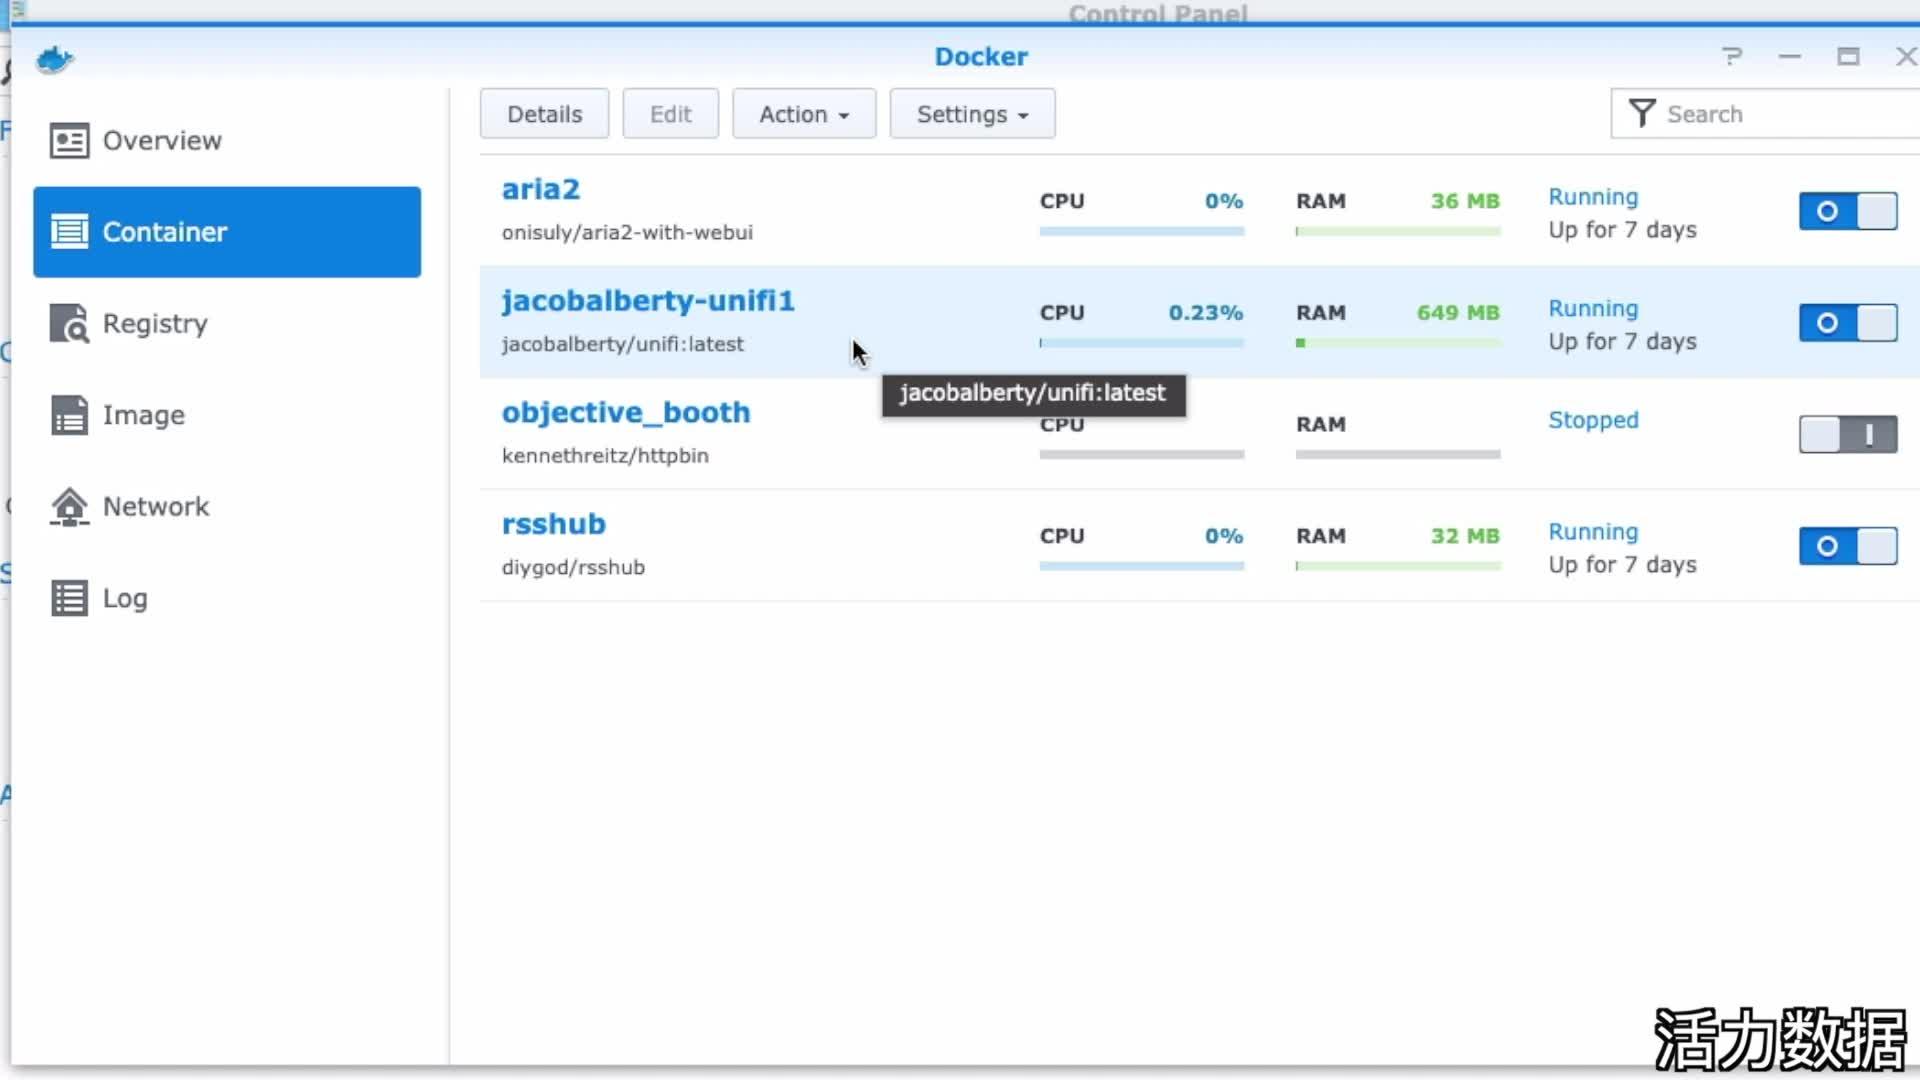Click the Details button
This screenshot has height=1080, width=1920.
545,113
